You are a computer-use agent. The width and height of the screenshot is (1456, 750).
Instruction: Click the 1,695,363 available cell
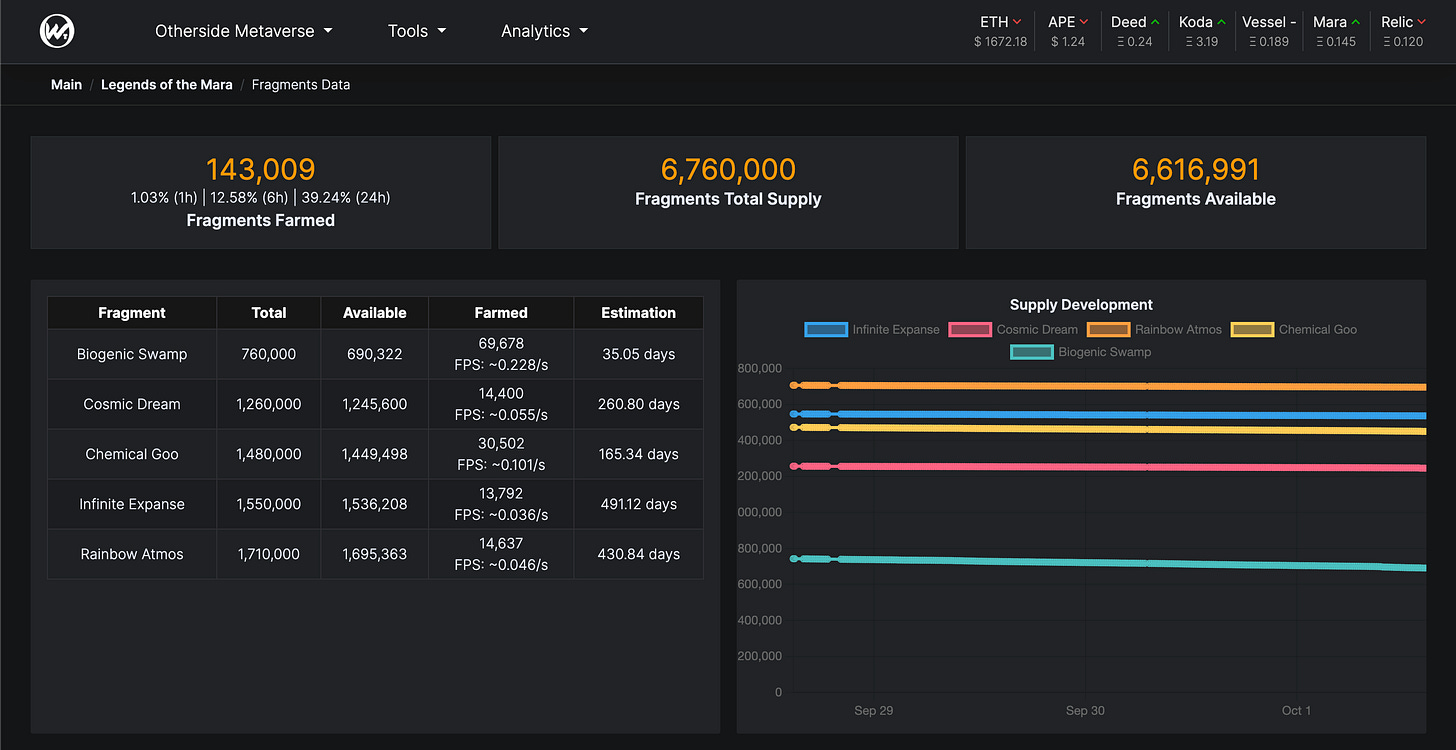coord(375,554)
